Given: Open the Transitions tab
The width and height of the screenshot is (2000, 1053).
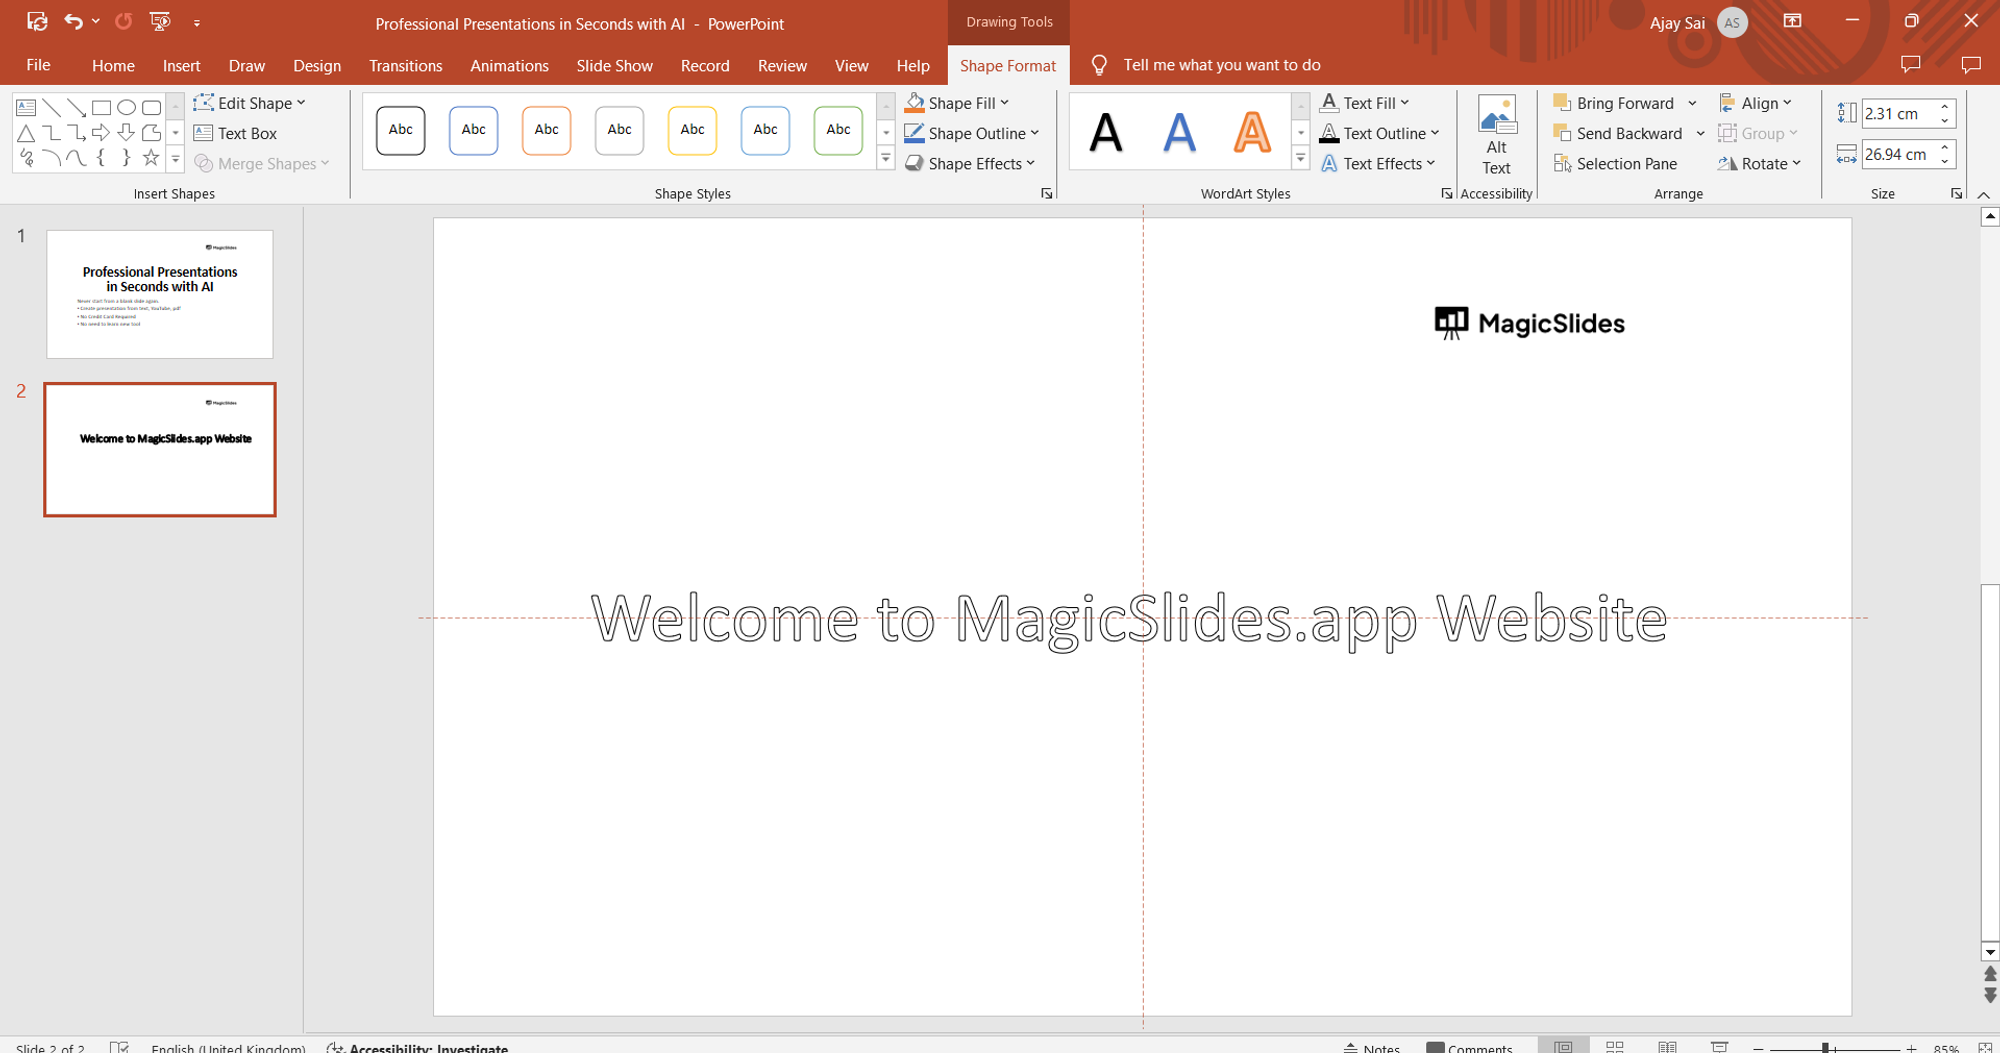Looking at the screenshot, I should [405, 65].
